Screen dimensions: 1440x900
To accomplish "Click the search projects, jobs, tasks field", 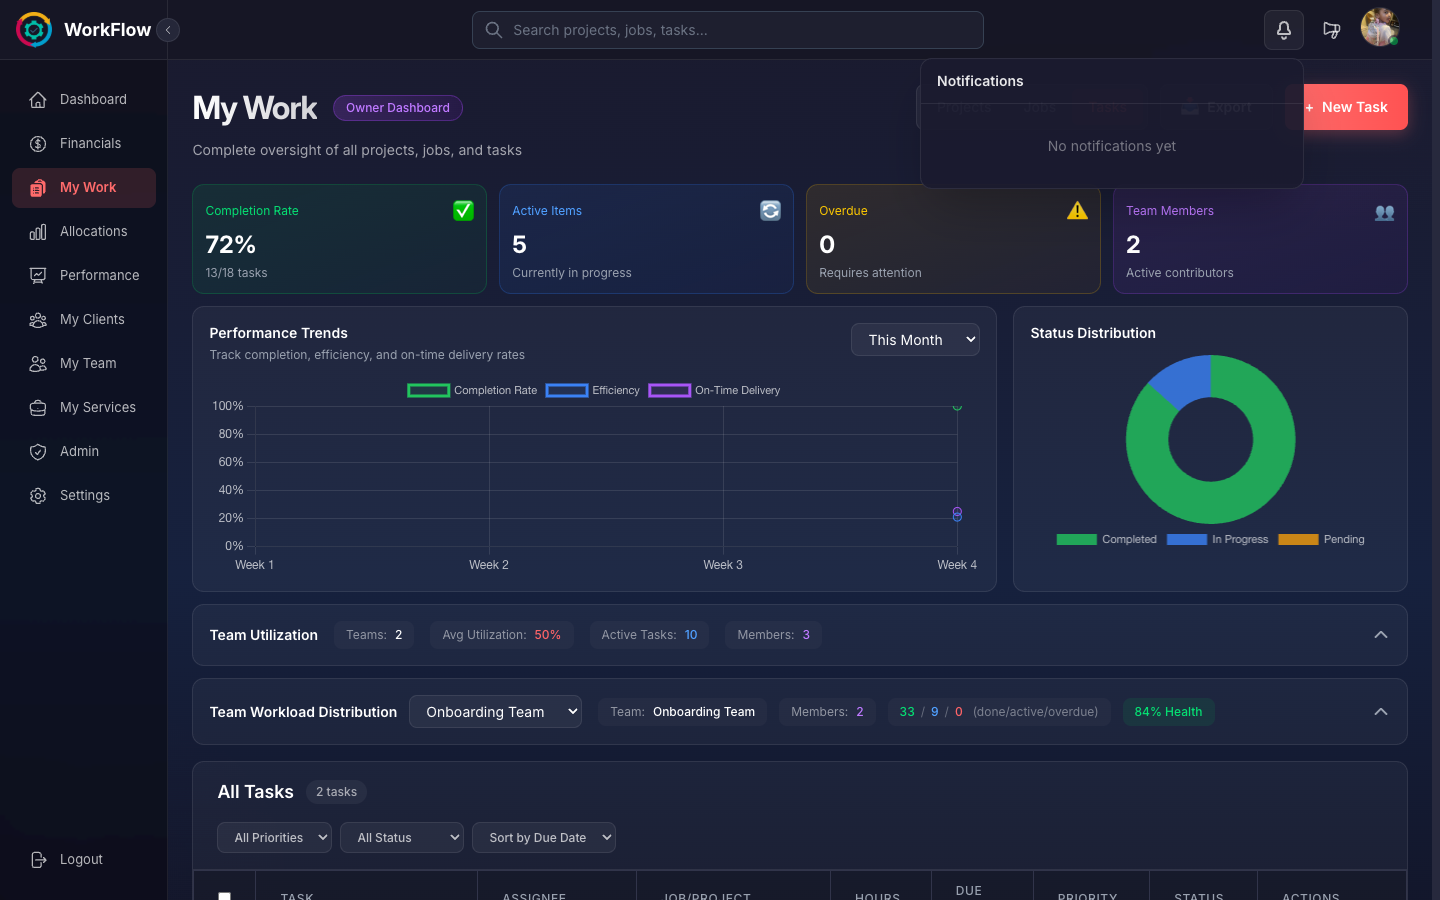I will coord(727,30).
